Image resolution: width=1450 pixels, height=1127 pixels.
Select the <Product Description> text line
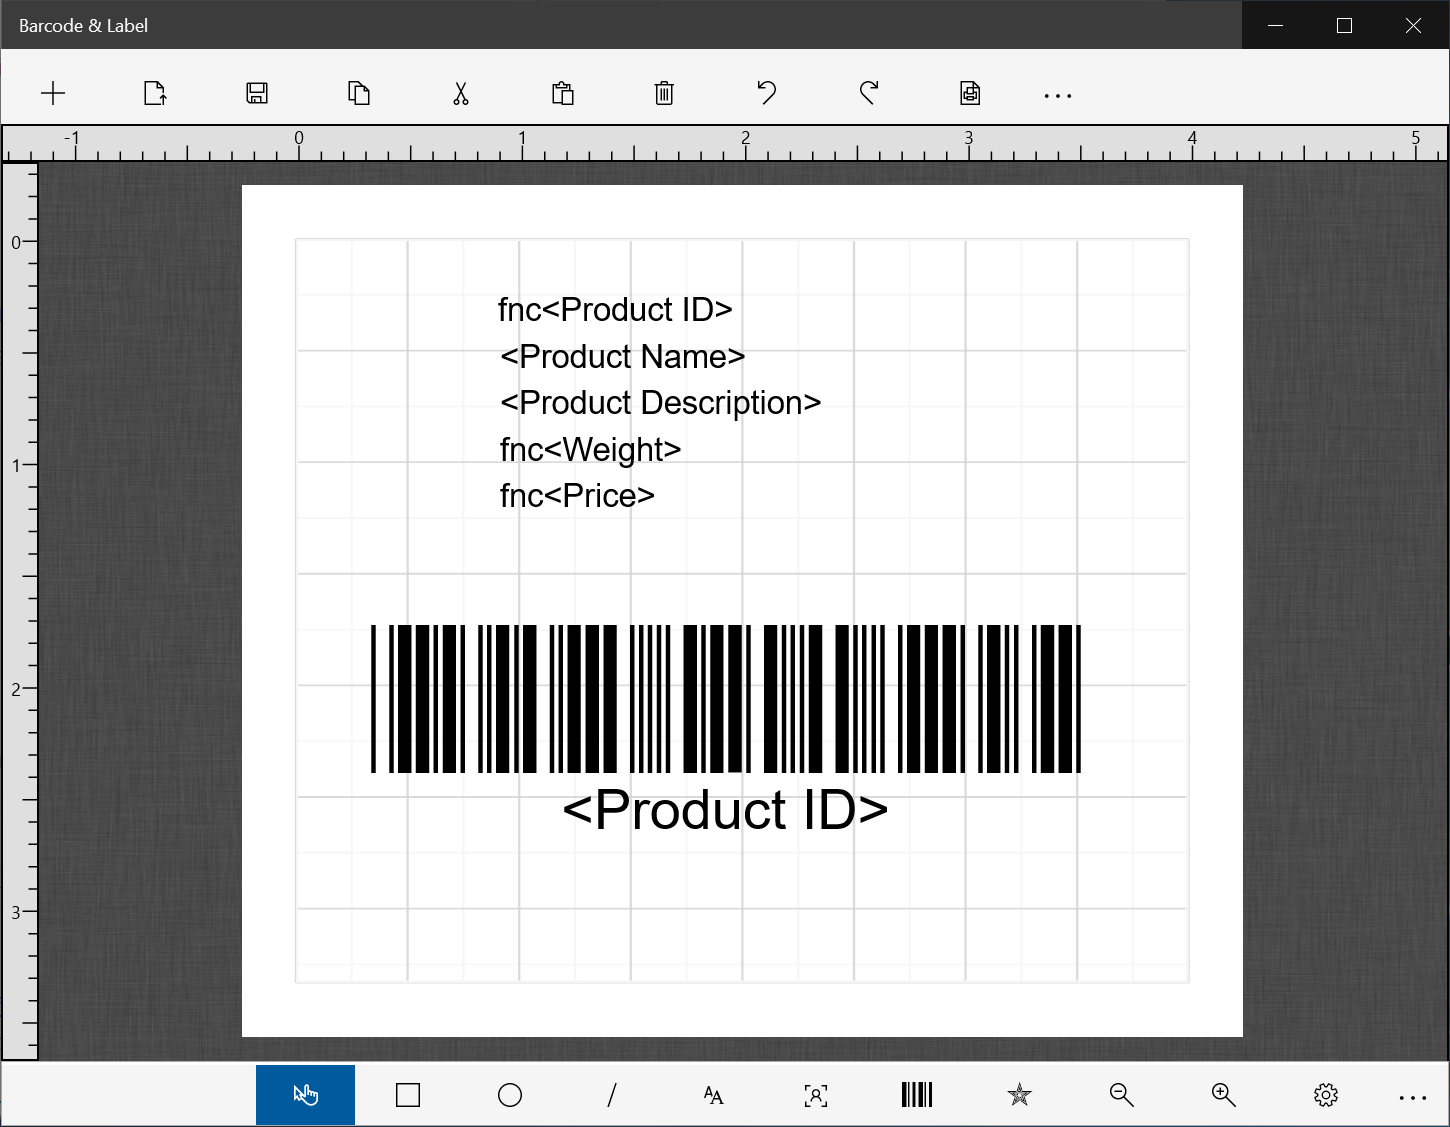pyautogui.click(x=660, y=403)
